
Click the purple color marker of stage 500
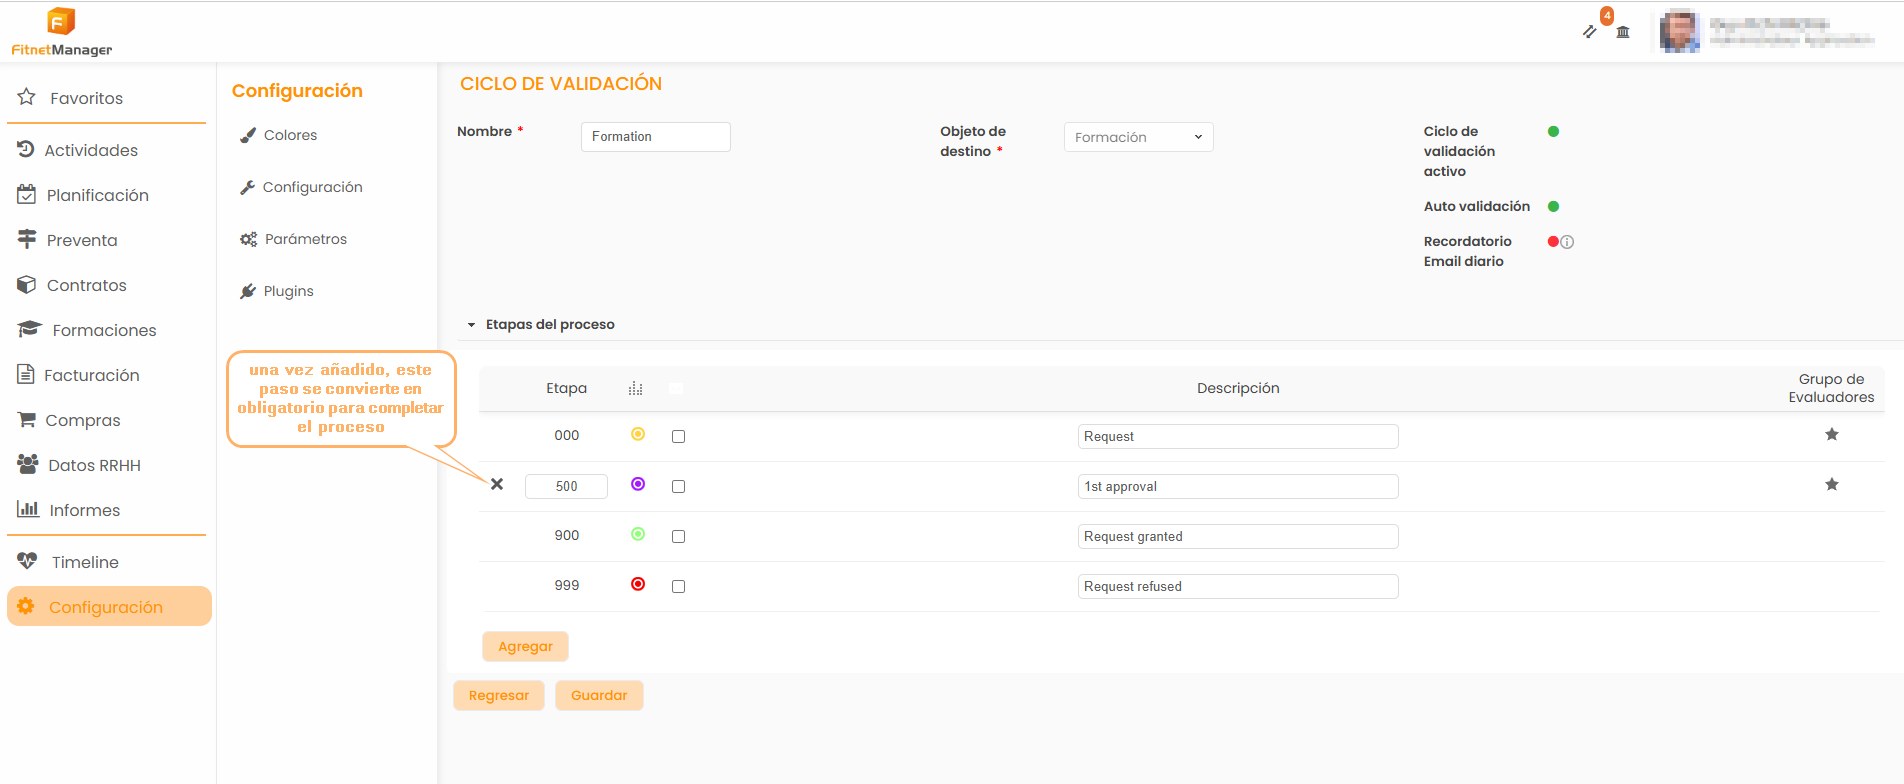point(638,484)
